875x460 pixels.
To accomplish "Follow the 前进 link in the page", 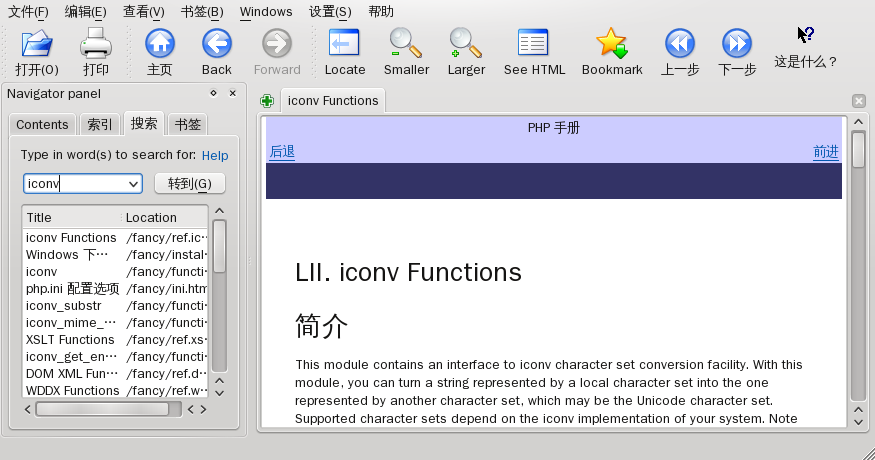I will click(826, 152).
